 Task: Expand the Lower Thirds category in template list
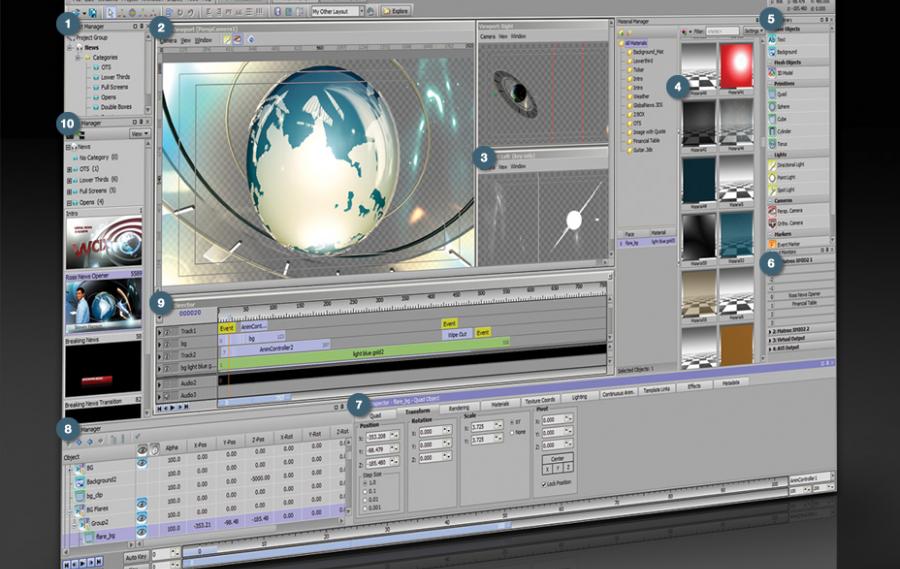[x=69, y=180]
